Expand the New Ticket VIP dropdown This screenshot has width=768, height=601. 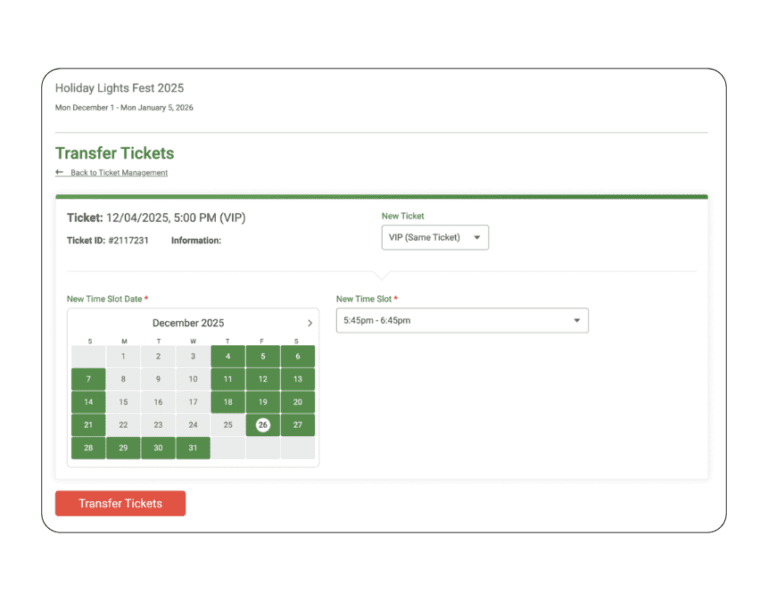point(435,238)
